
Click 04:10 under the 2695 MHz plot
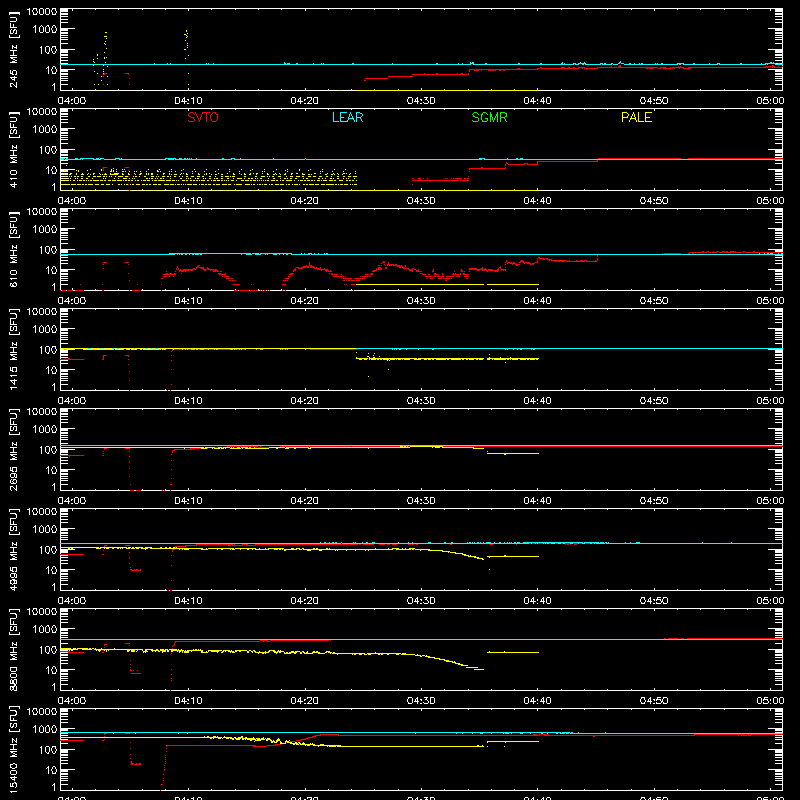click(x=188, y=501)
